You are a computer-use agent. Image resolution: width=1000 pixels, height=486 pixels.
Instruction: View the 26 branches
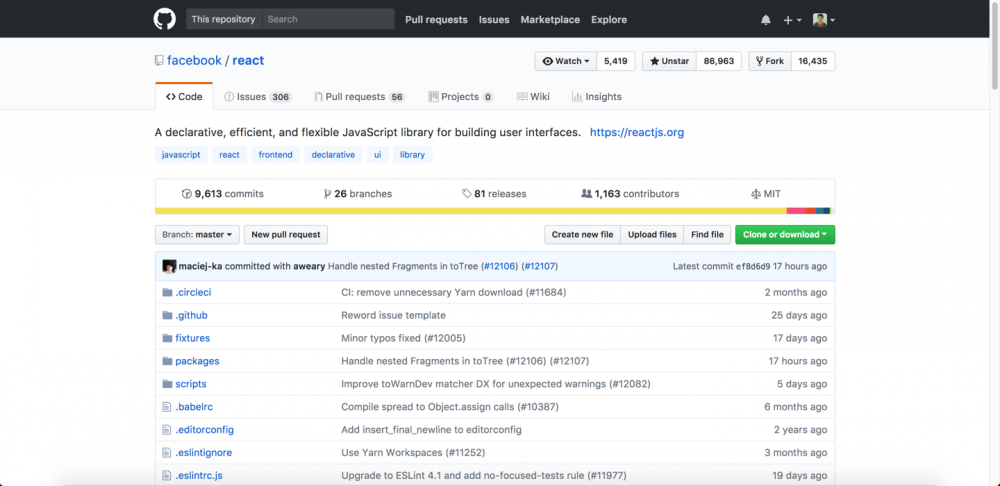[x=358, y=194]
